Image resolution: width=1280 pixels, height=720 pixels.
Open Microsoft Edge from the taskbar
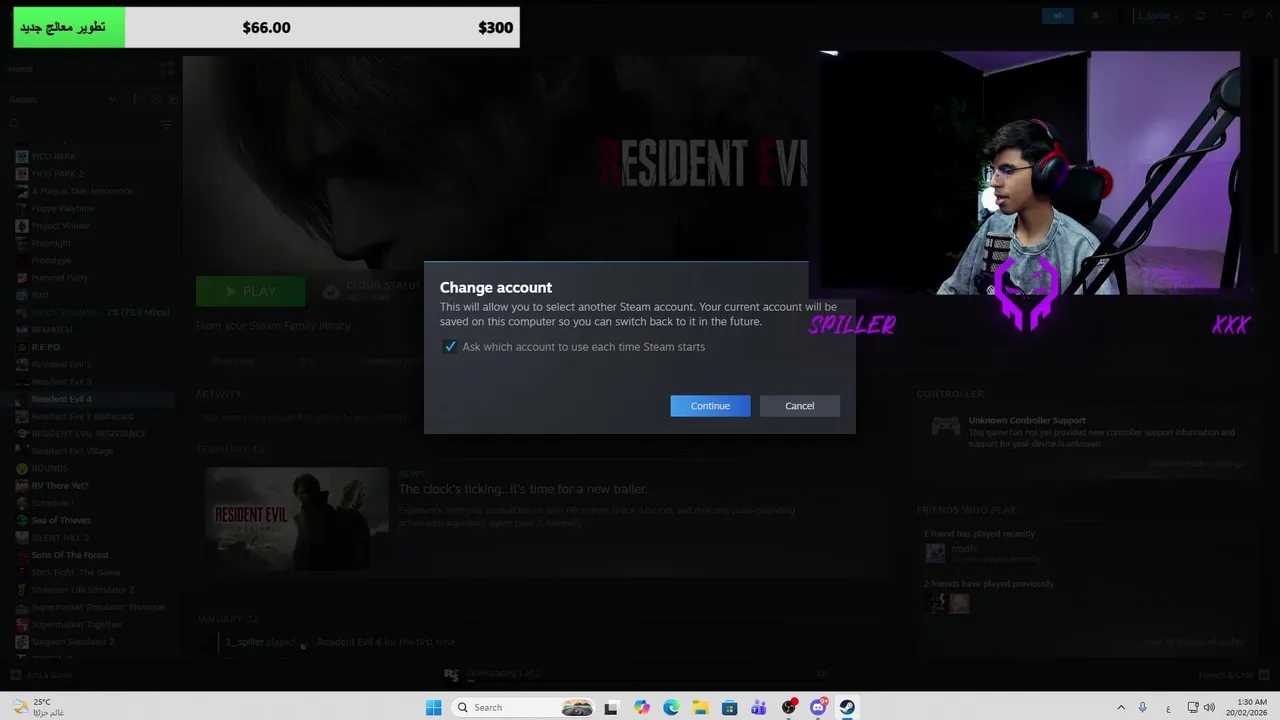pyautogui.click(x=671, y=707)
